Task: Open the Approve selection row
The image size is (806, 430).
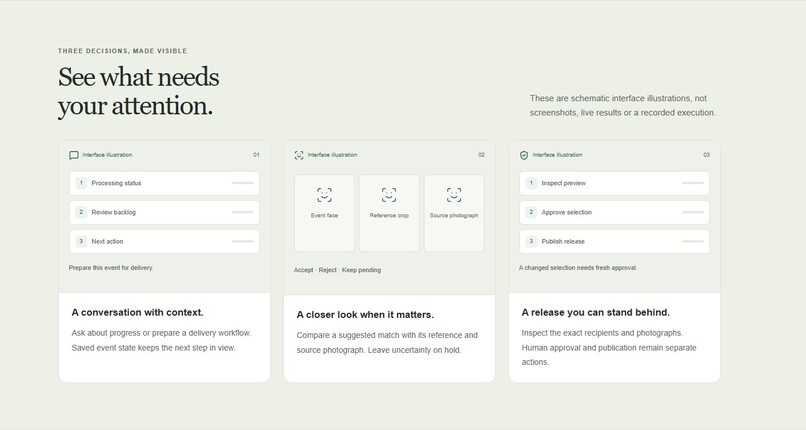Action: [614, 212]
